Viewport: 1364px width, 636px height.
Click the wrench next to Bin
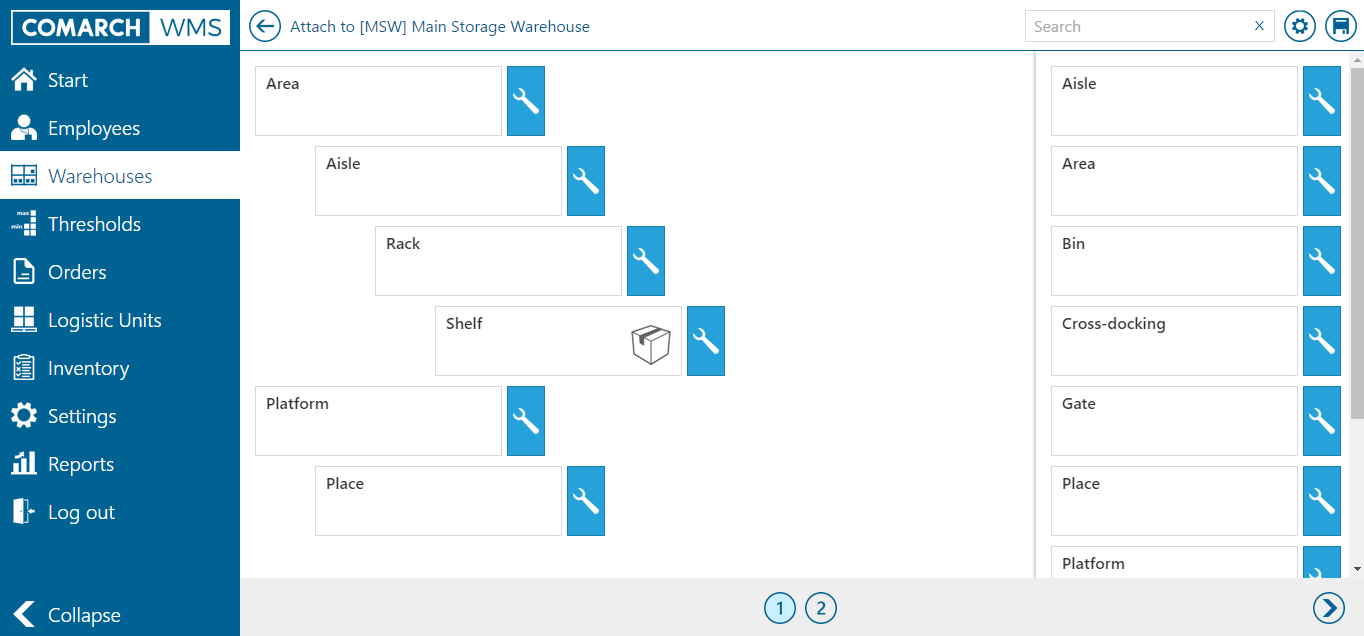coord(1321,261)
